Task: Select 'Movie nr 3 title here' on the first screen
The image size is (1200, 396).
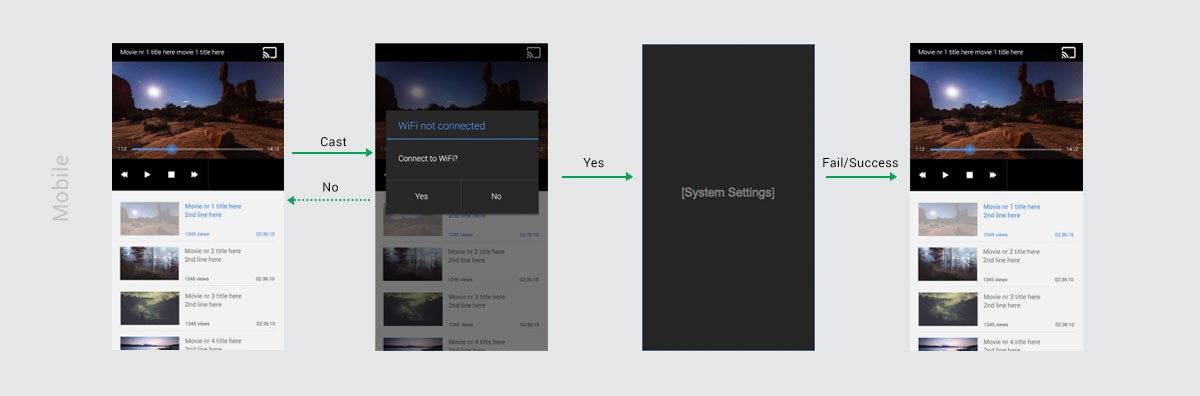Action: click(x=213, y=297)
